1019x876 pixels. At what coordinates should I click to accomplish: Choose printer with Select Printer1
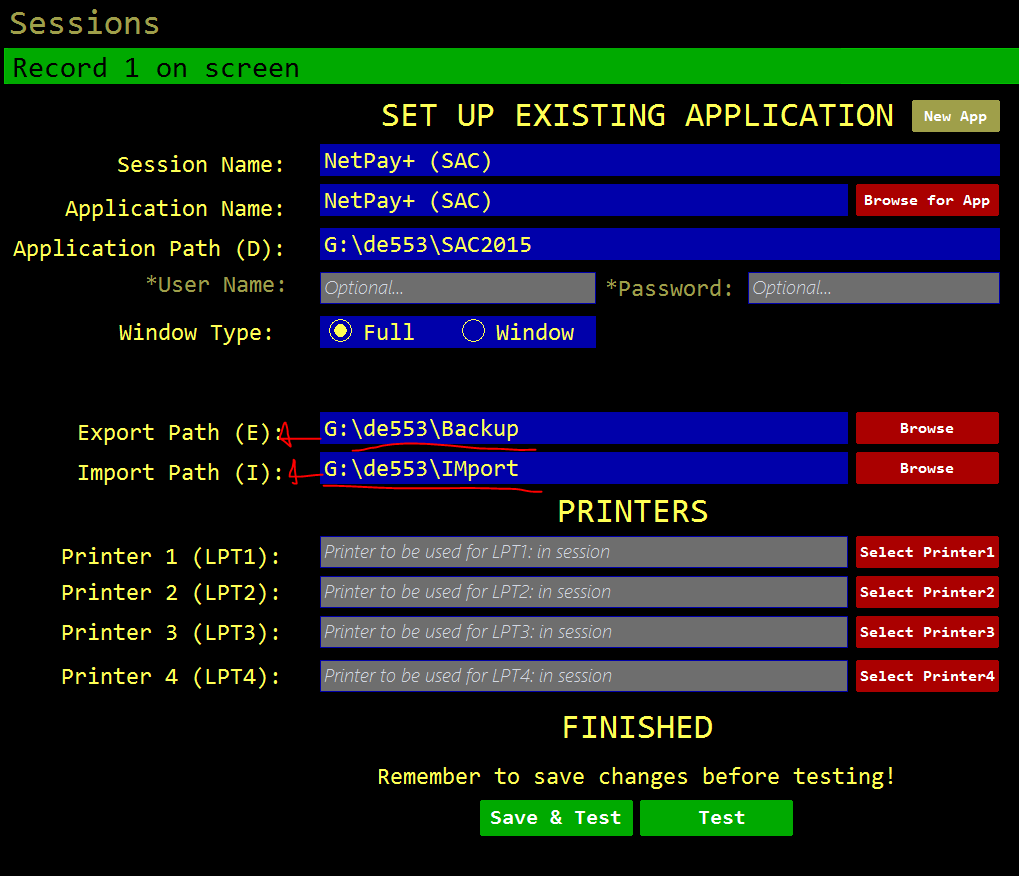point(927,552)
